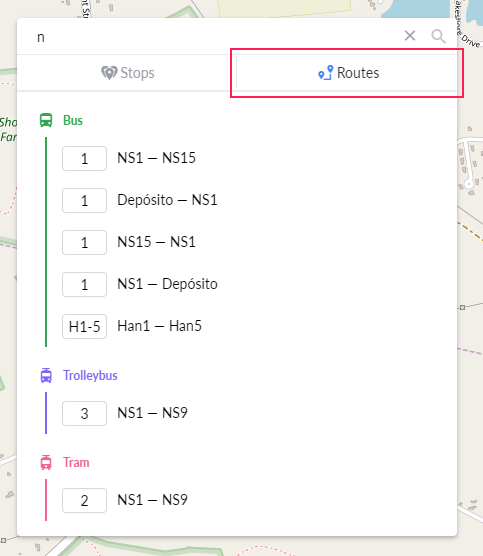Click the H1-5 route number badge
The width and height of the screenshot is (483, 556).
click(84, 327)
